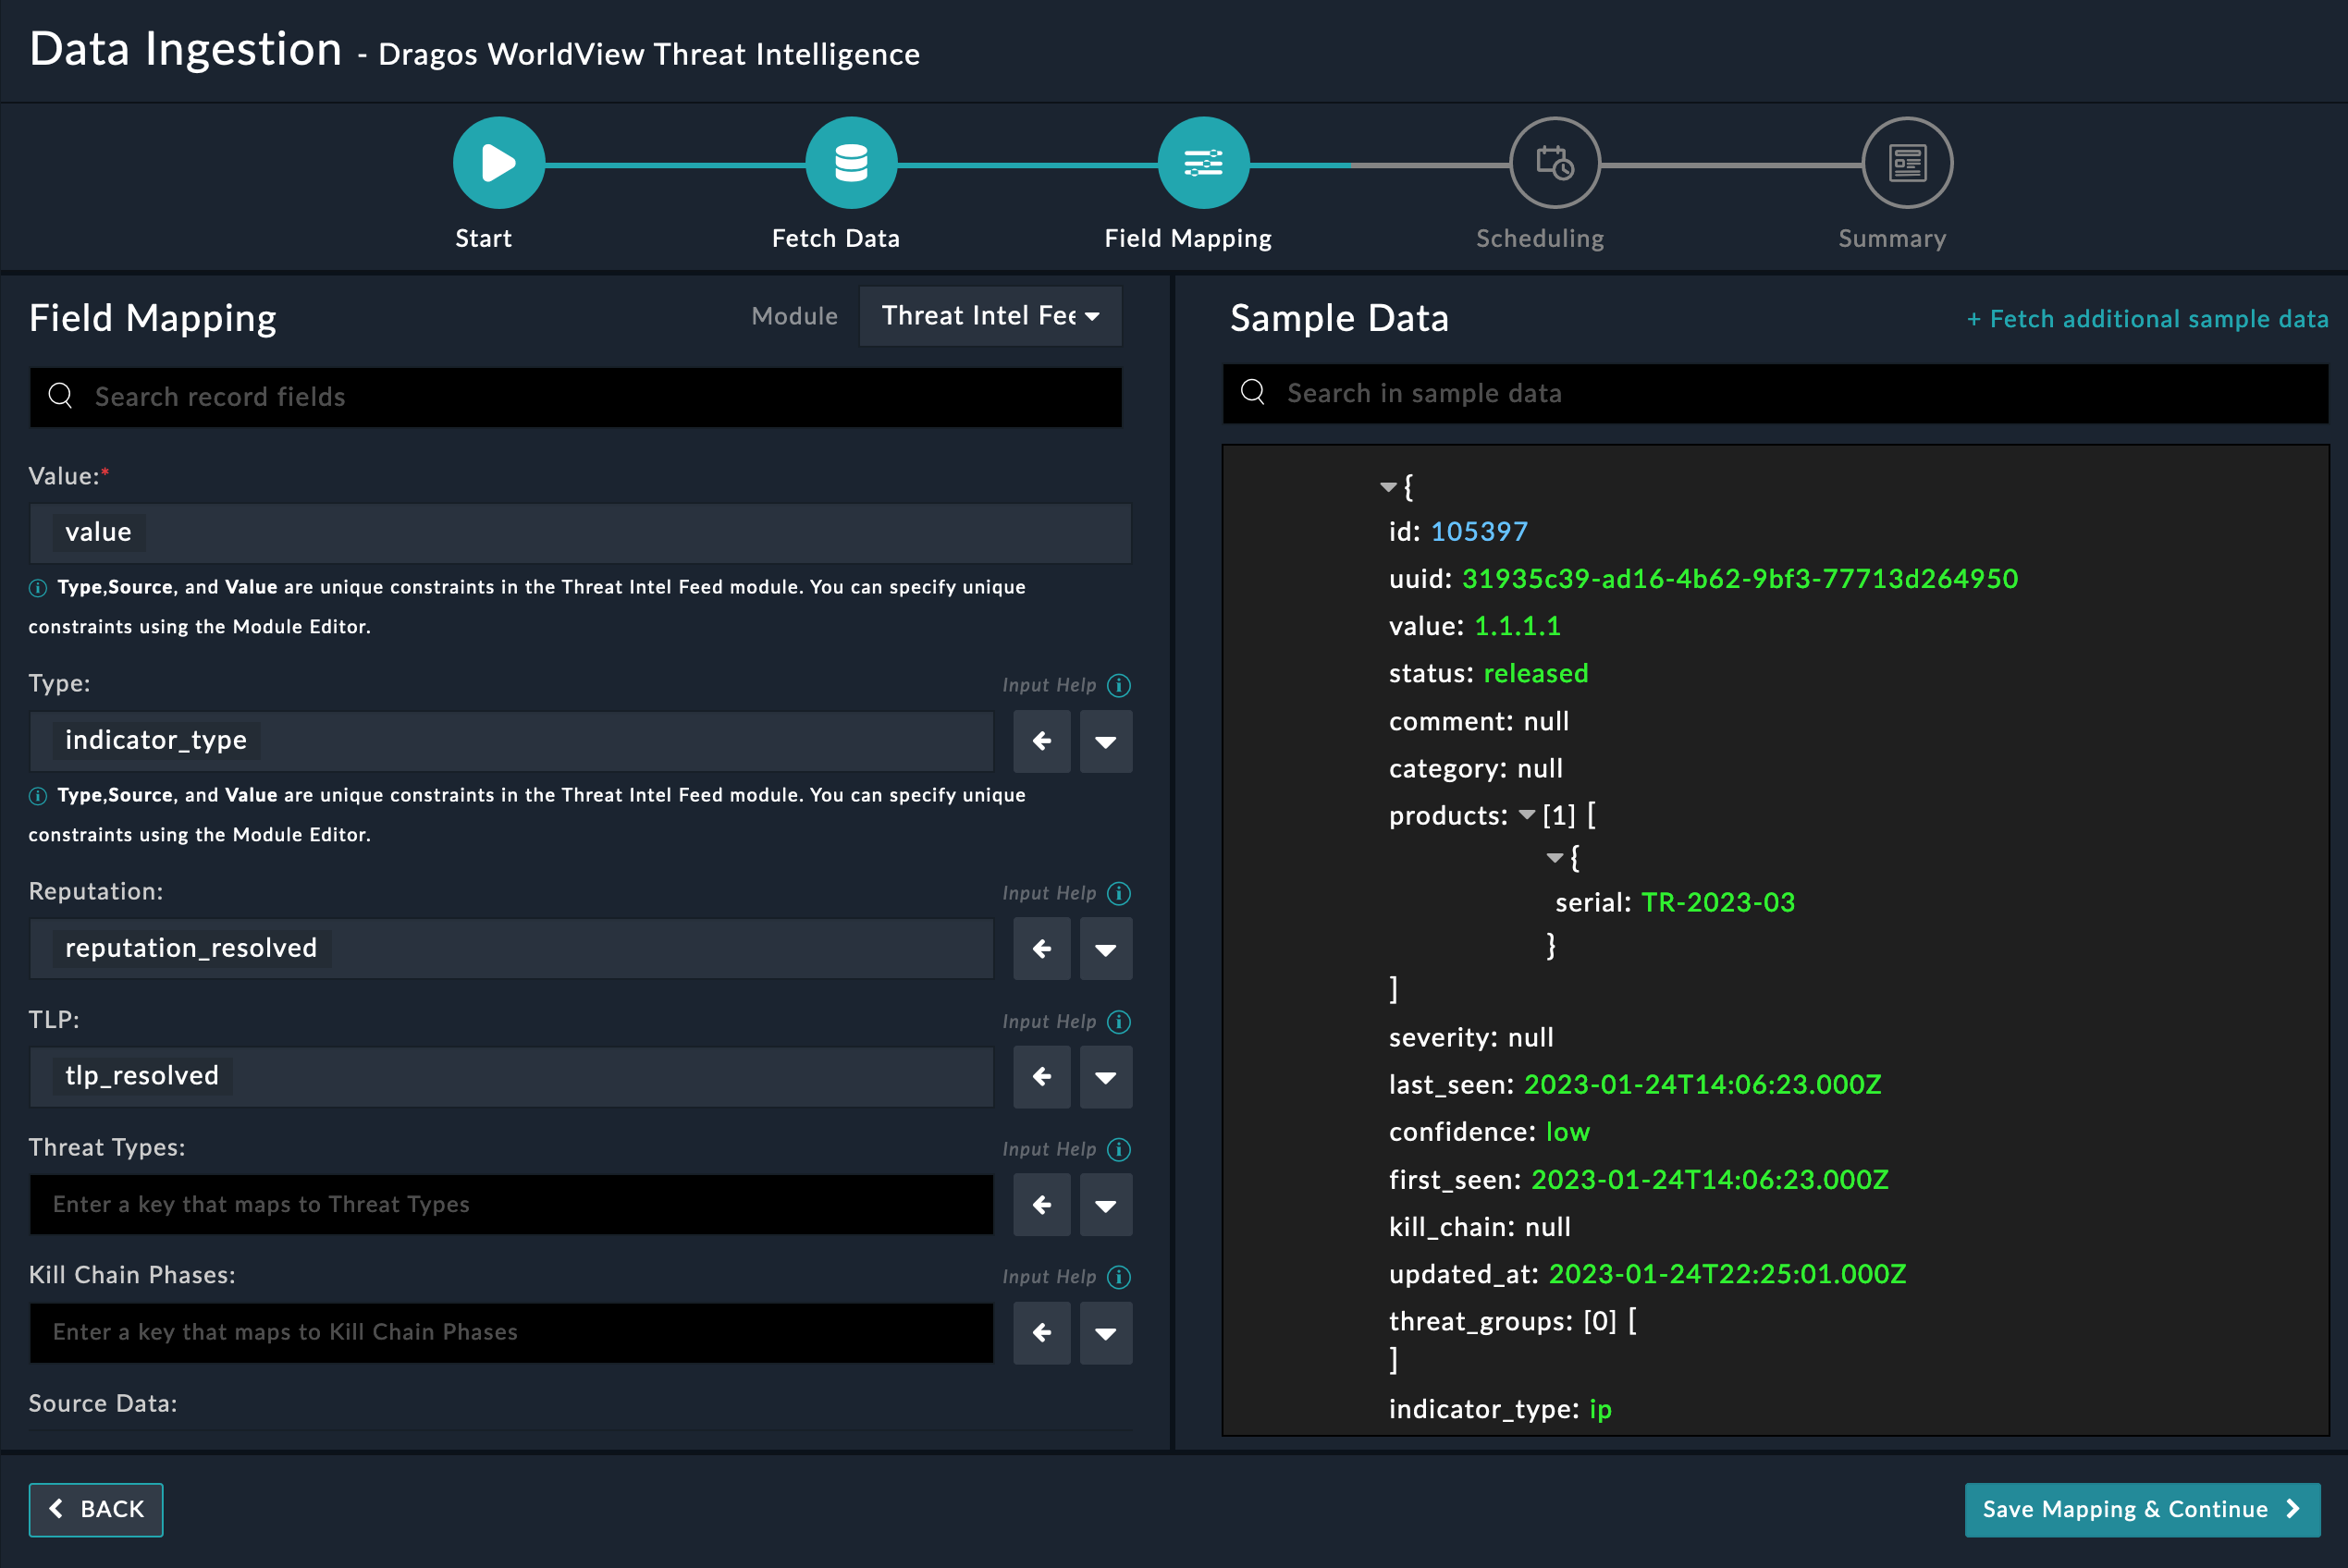
Task: Click the Search record fields box
Action: (x=576, y=397)
